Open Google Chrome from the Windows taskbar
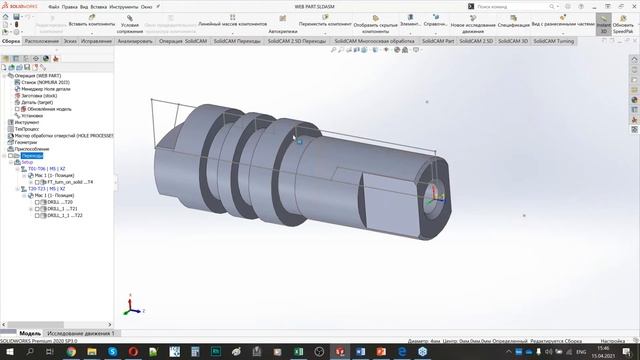The image size is (640, 360). [x=71, y=351]
